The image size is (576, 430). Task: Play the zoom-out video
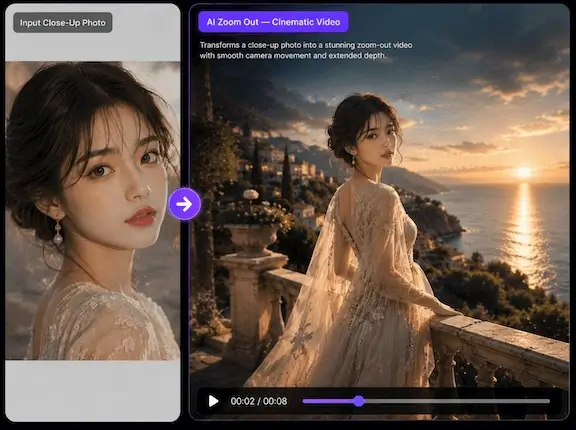click(213, 401)
